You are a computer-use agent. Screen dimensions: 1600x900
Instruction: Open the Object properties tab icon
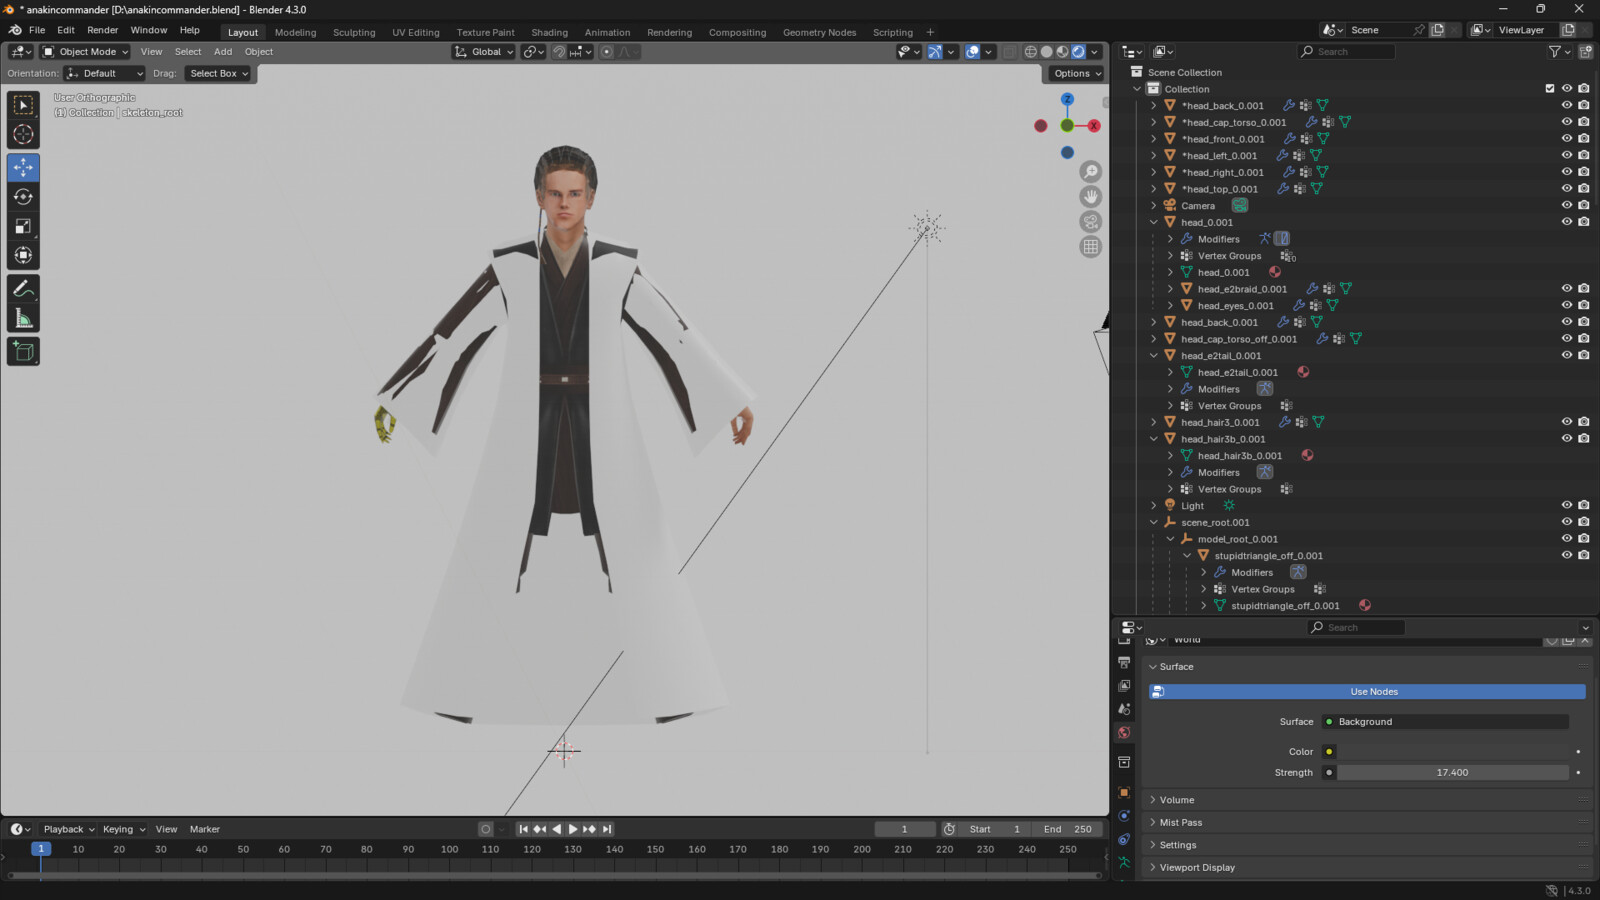pyautogui.click(x=1124, y=792)
